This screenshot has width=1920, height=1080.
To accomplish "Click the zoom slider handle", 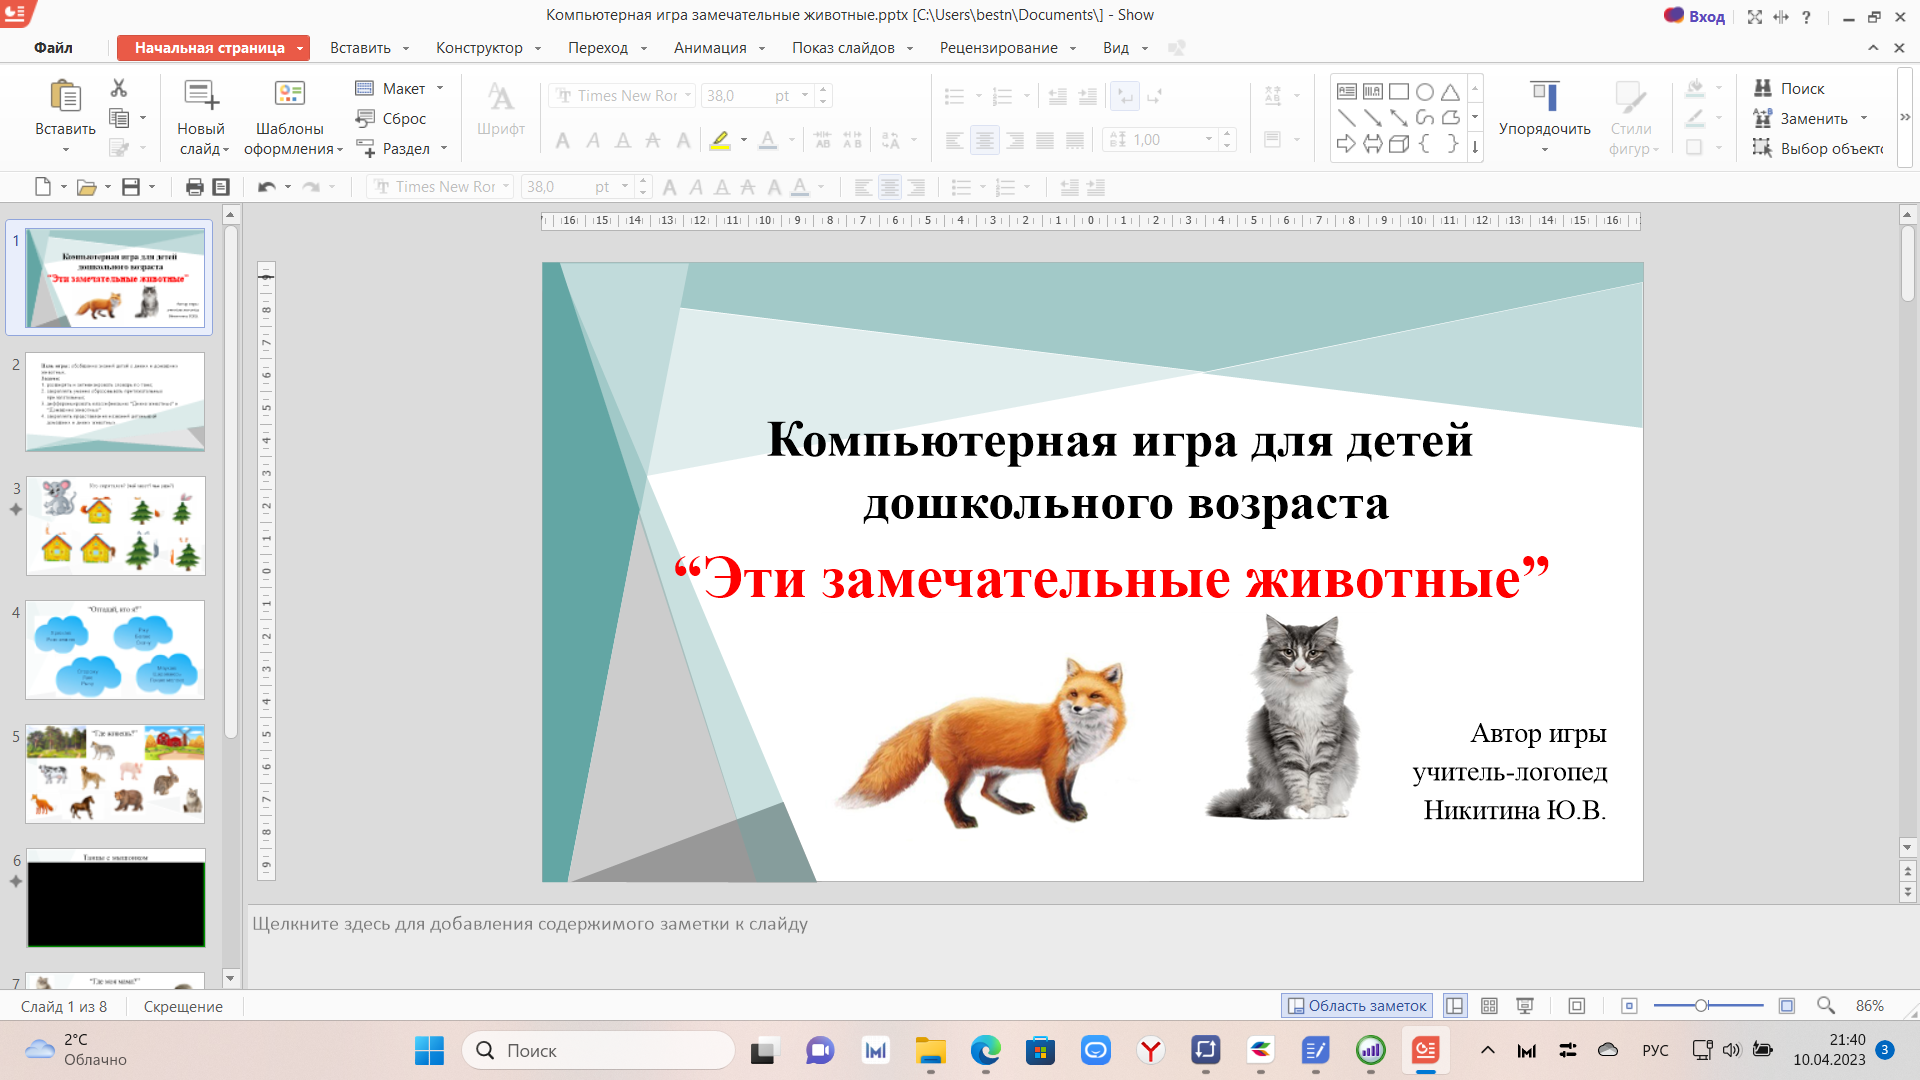I will pos(1701,1006).
